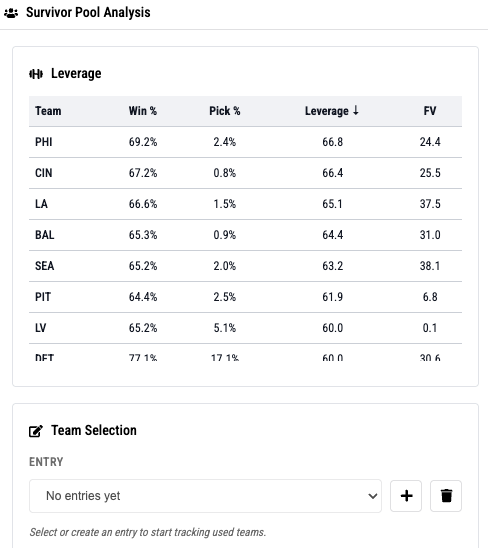
Task: Click the Survivor Pool Analysis people icon
Action: coord(11,13)
